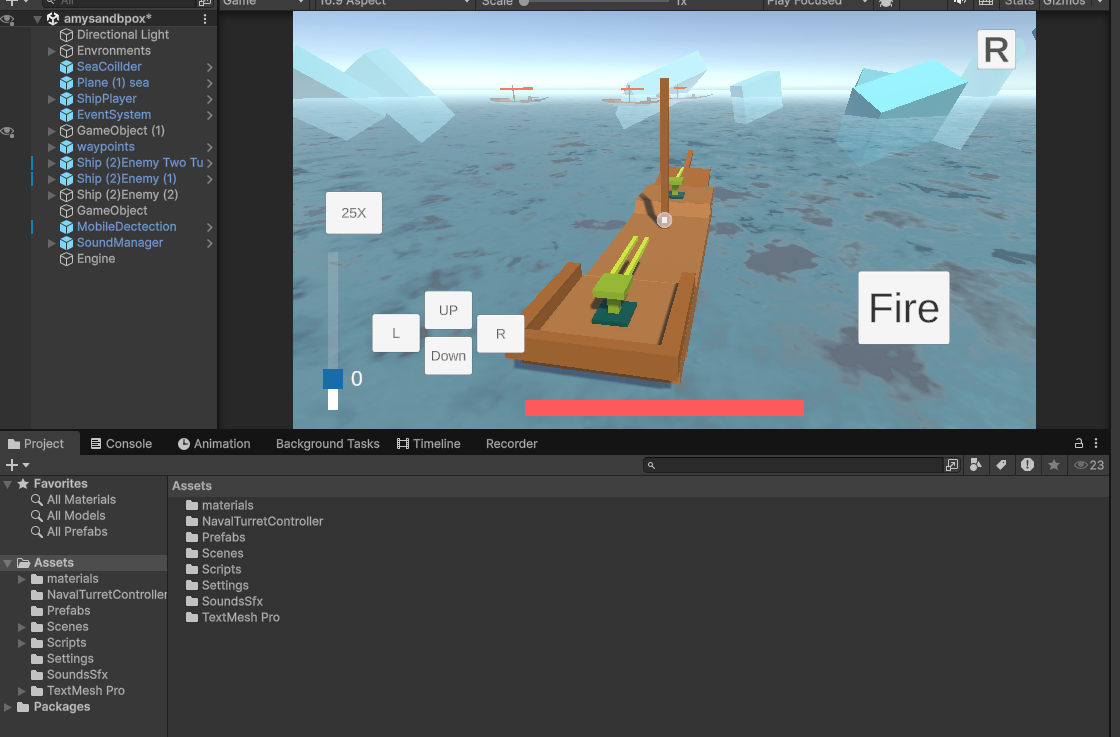1120x737 pixels.
Task: Click the NavalTurretController folder icon in Assets list
Action: (191, 521)
